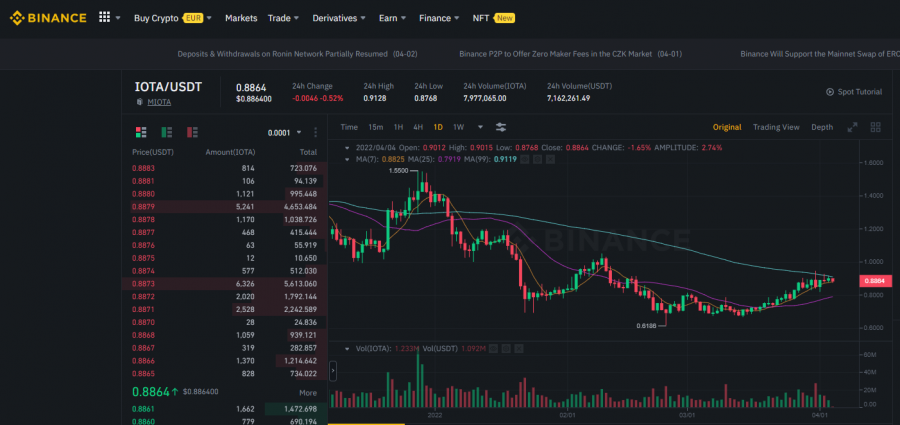Open the Markets page
The width and height of the screenshot is (900, 425).
point(241,18)
